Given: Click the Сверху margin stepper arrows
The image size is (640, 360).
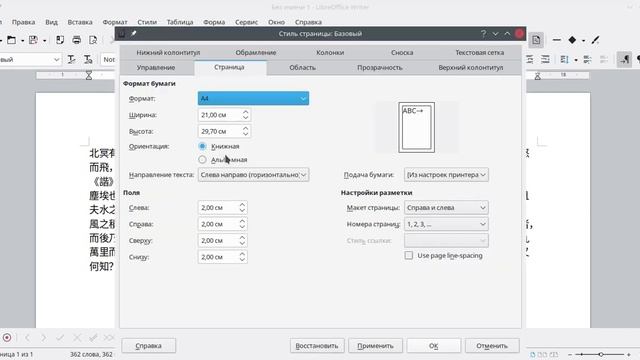Looking at the screenshot, I should click(x=242, y=241).
